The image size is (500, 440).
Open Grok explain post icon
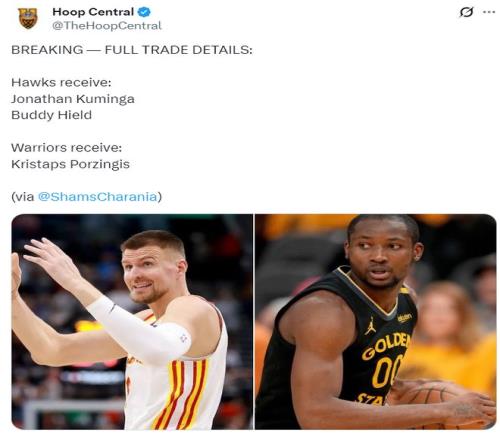coord(466,12)
